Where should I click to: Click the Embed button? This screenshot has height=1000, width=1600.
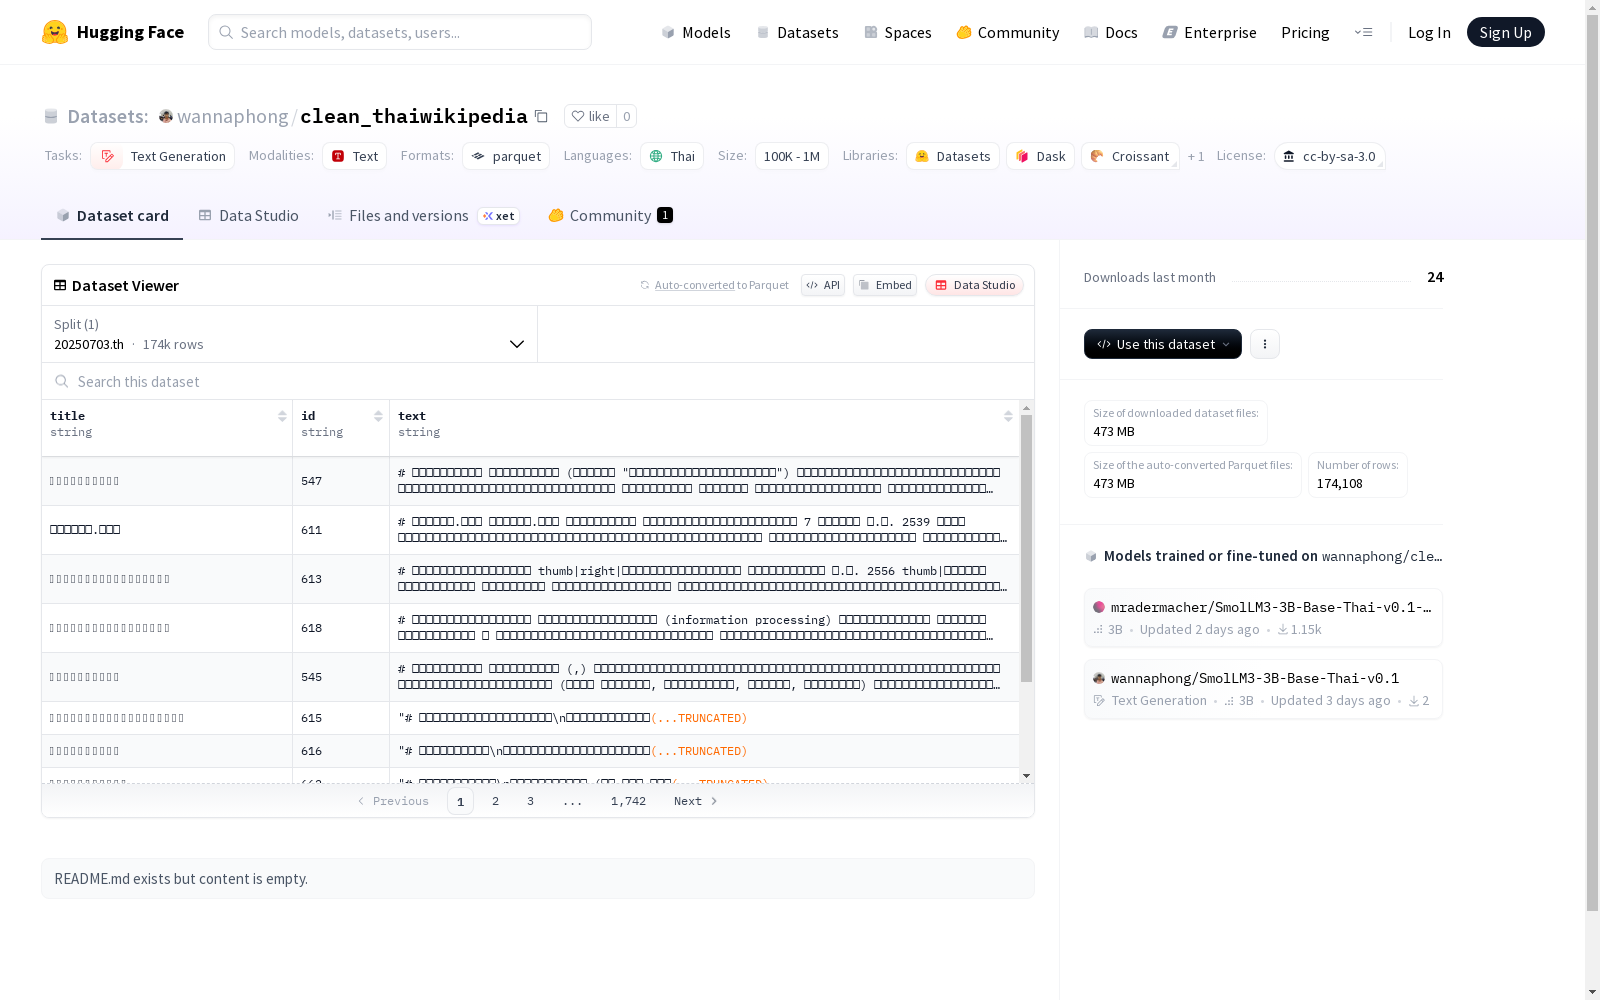coord(885,285)
